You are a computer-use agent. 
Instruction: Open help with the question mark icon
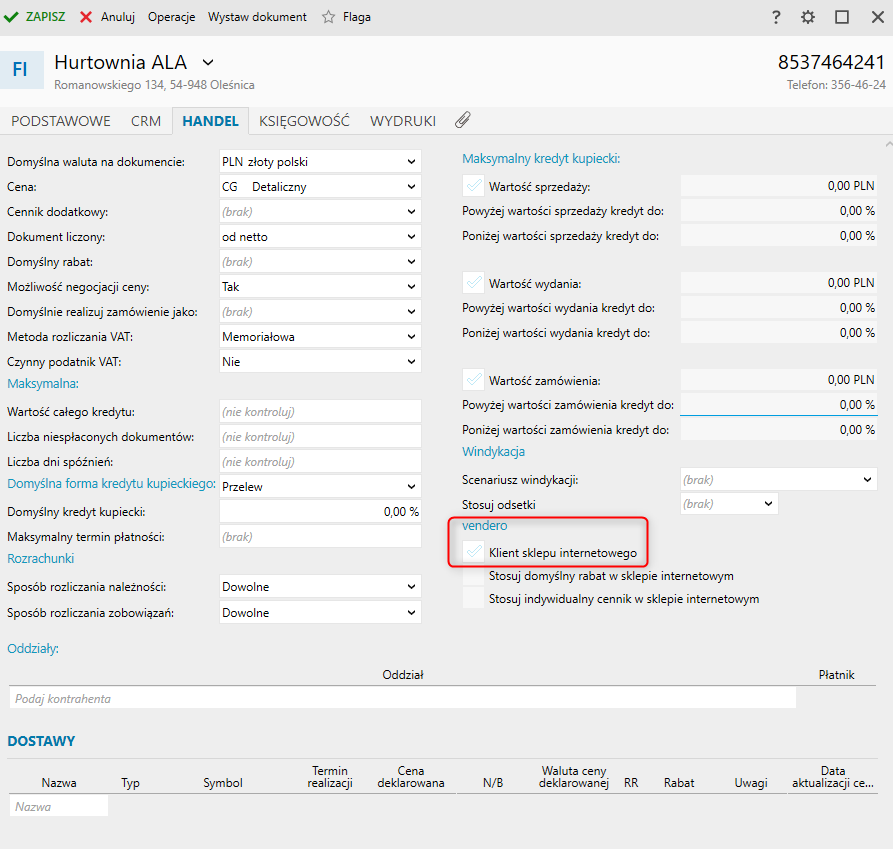776,17
